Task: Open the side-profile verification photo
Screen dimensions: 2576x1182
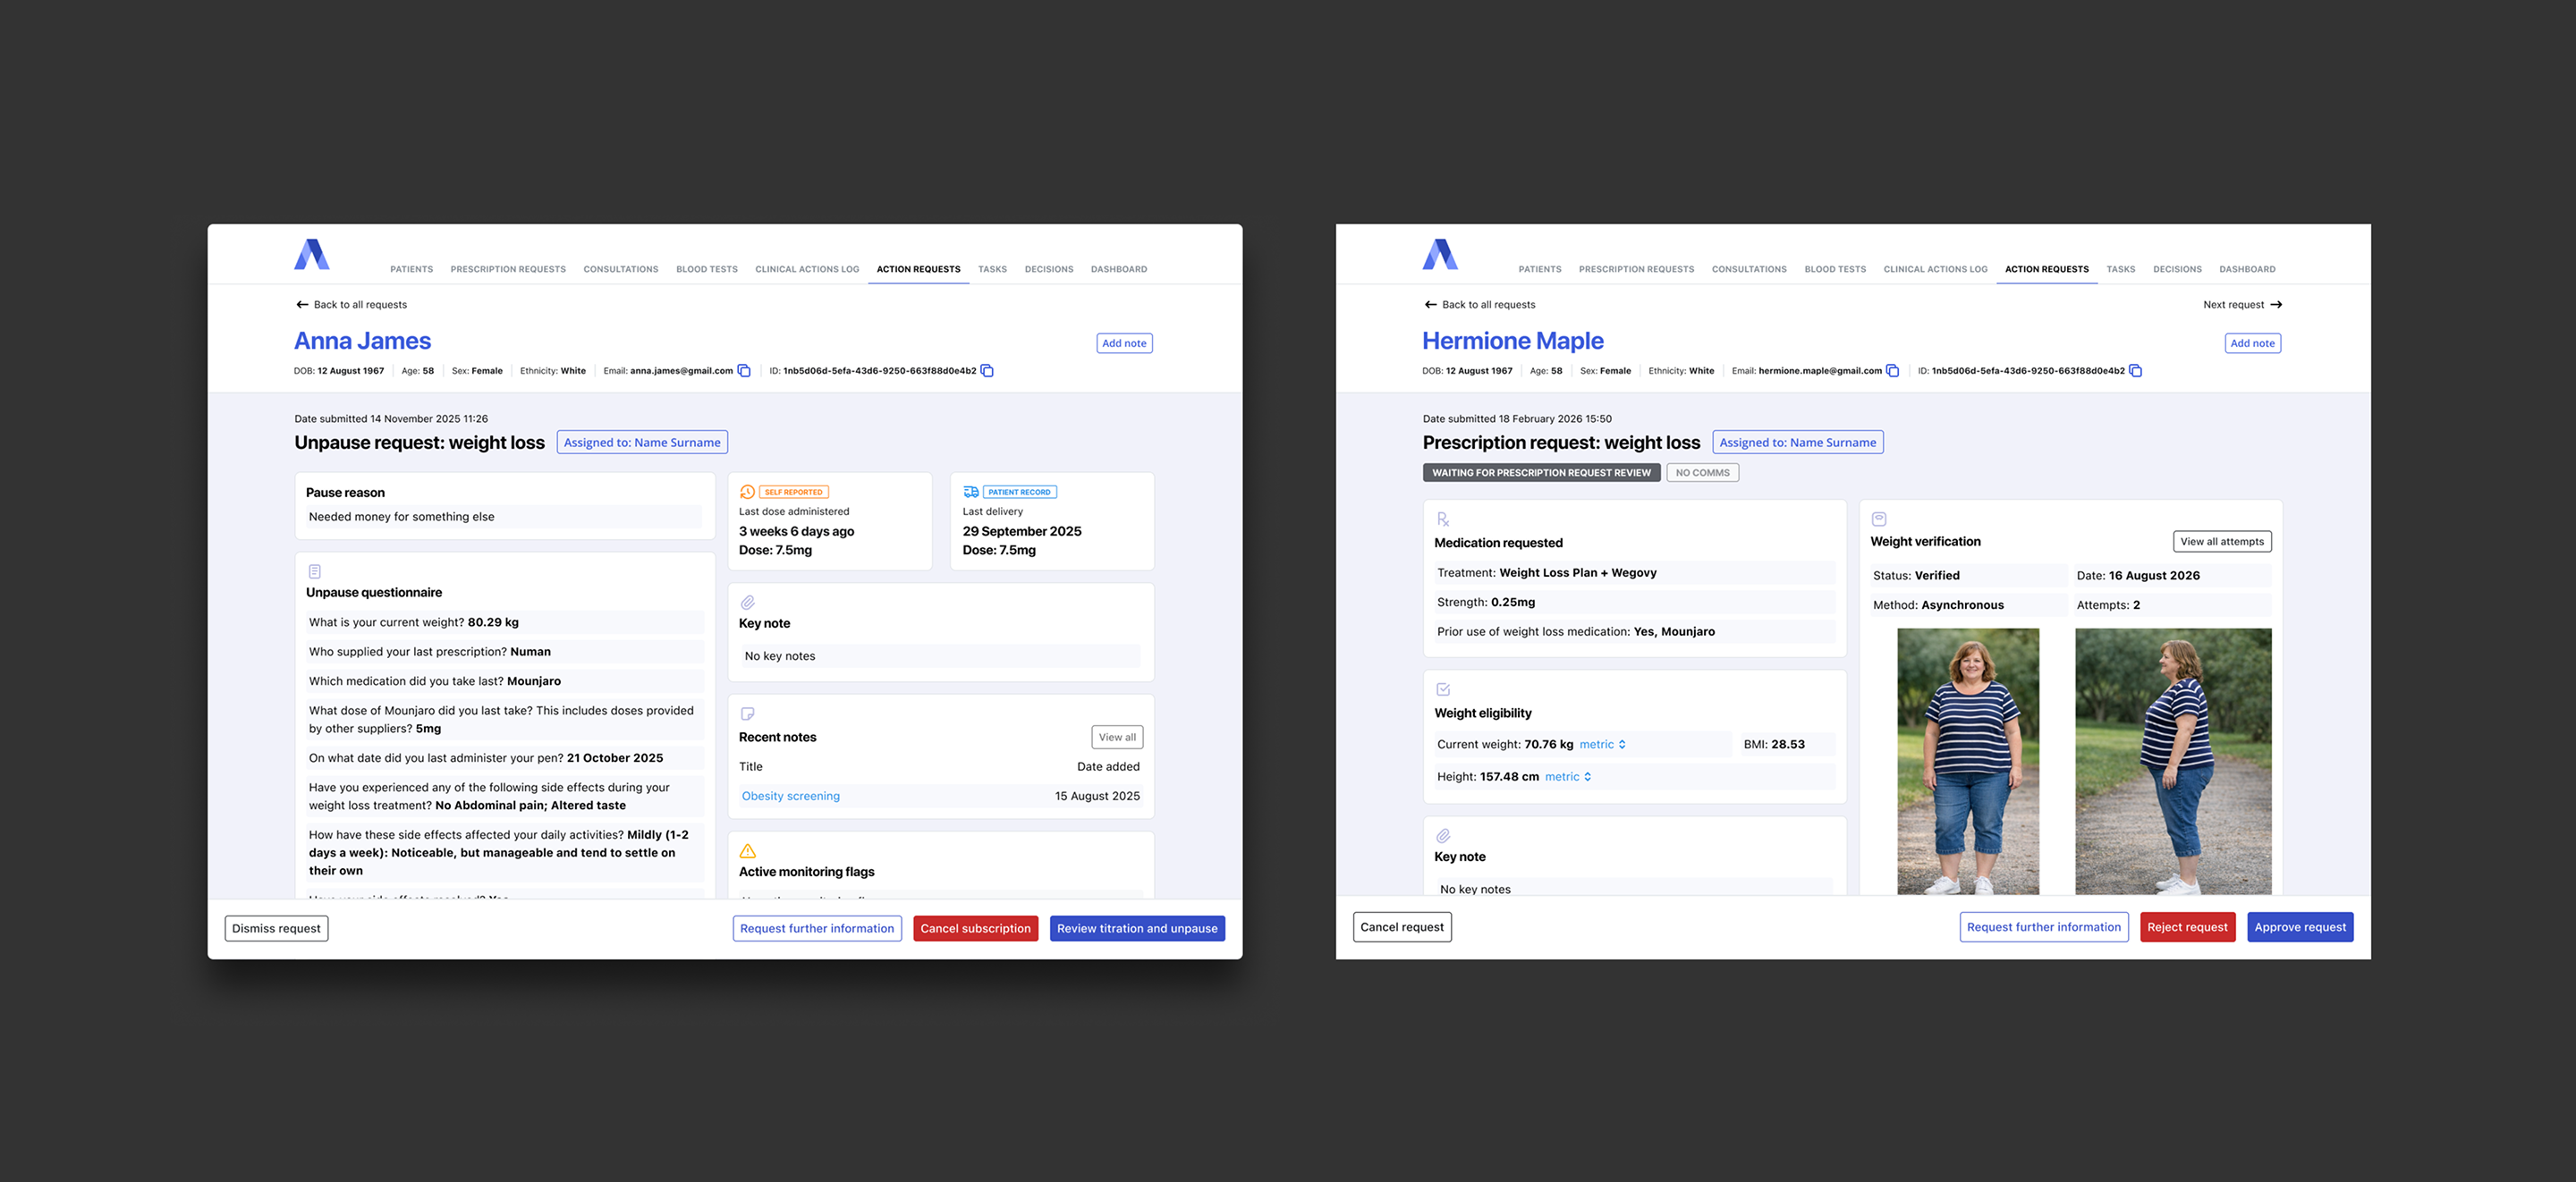Action: pyautogui.click(x=2173, y=761)
